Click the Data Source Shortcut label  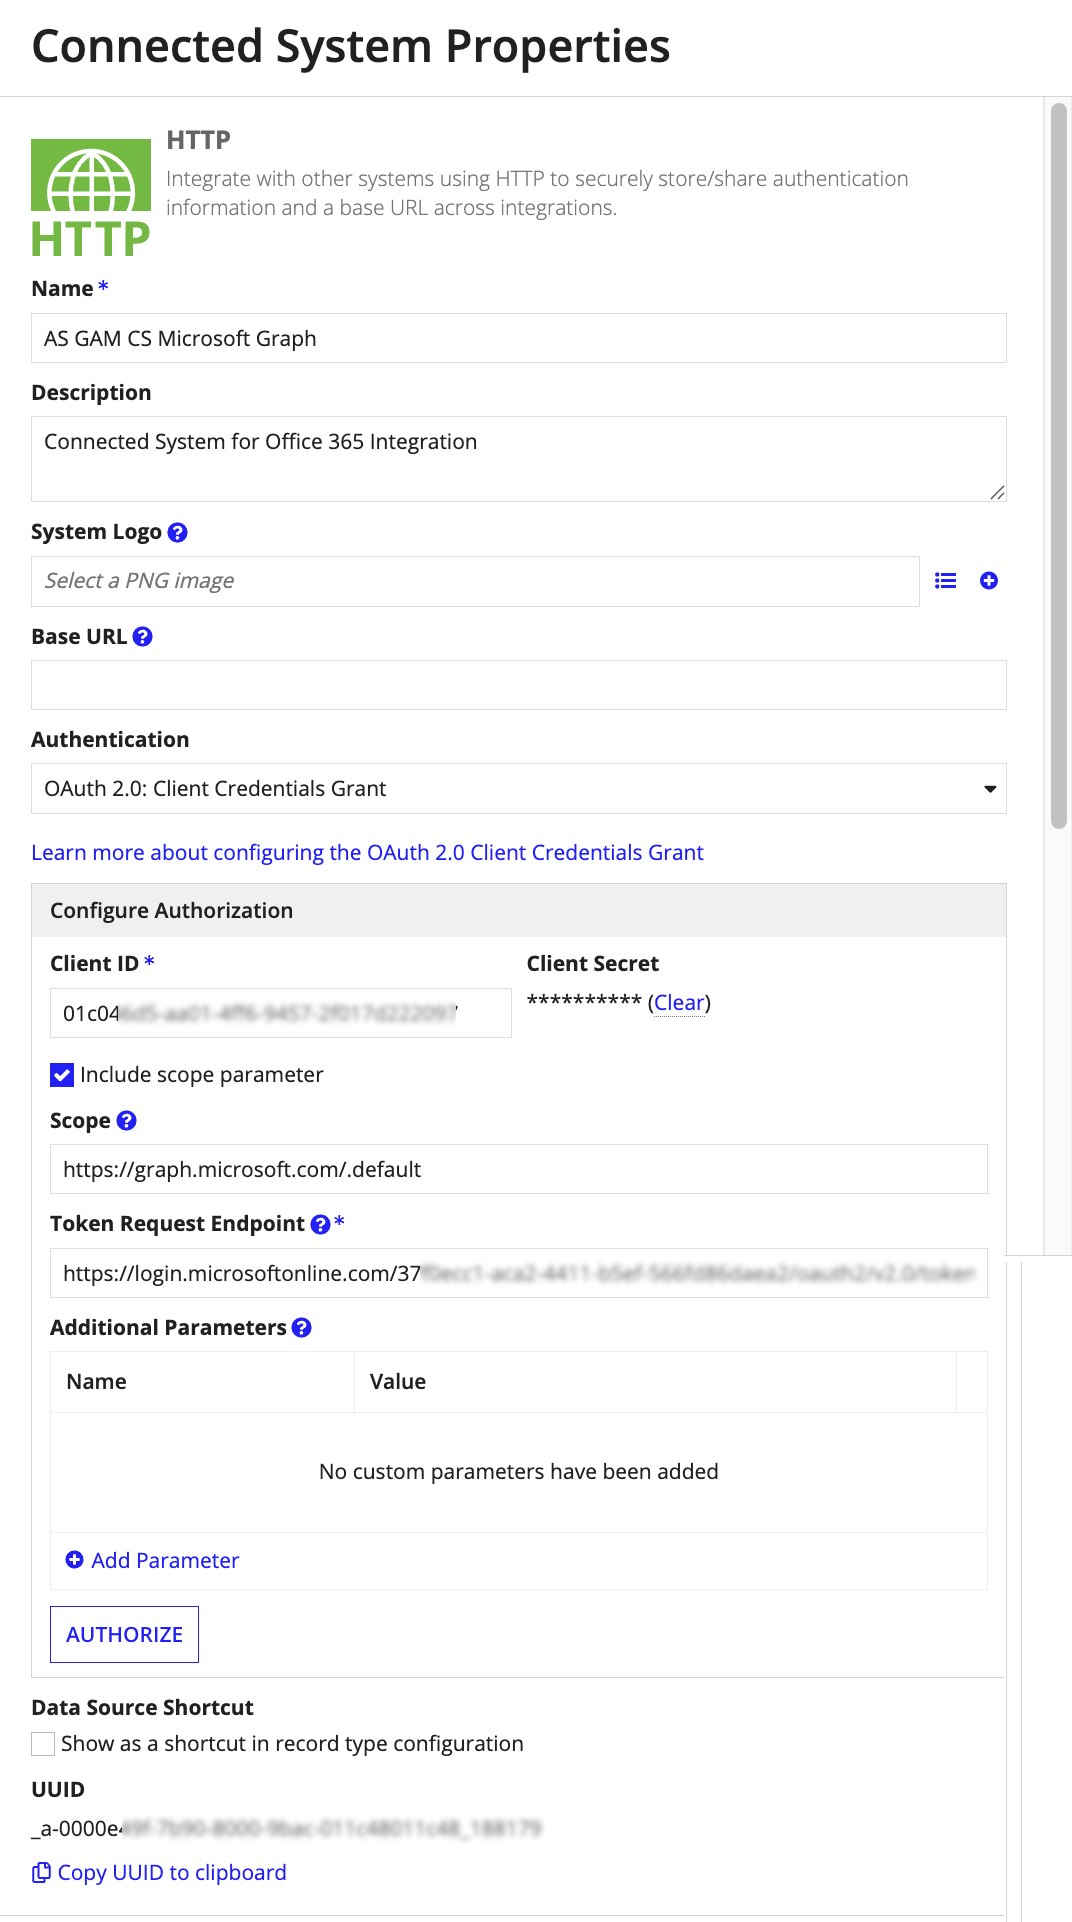click(x=142, y=1708)
